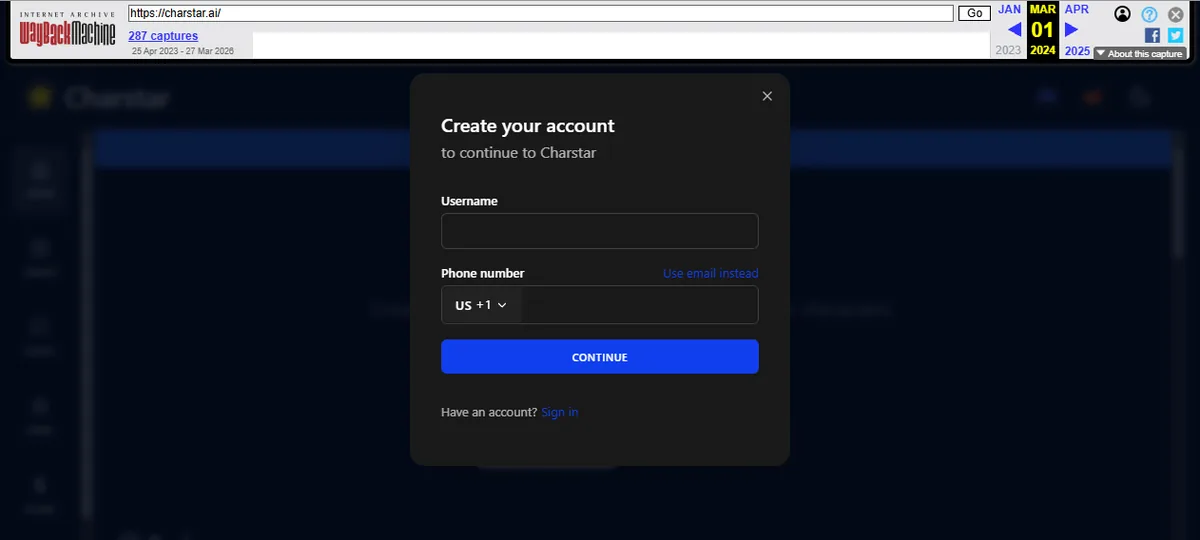The height and width of the screenshot is (540, 1200).
Task: Open the 287 captures link
Action: (163, 36)
